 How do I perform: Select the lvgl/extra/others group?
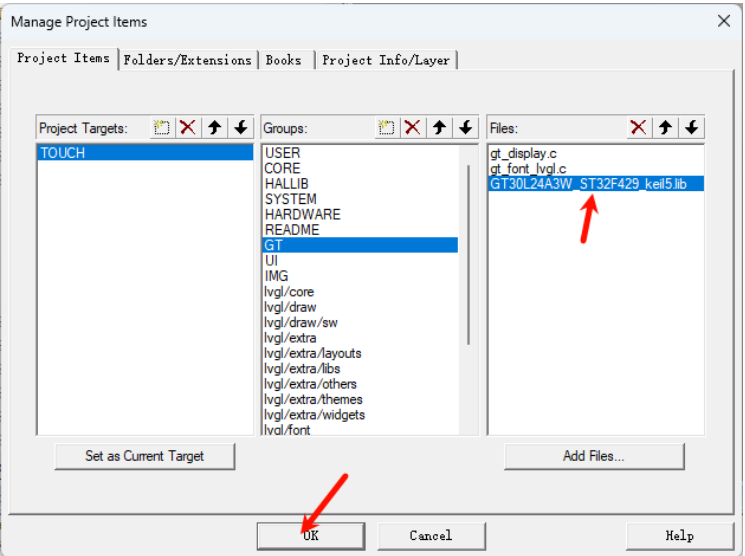pos(361,384)
